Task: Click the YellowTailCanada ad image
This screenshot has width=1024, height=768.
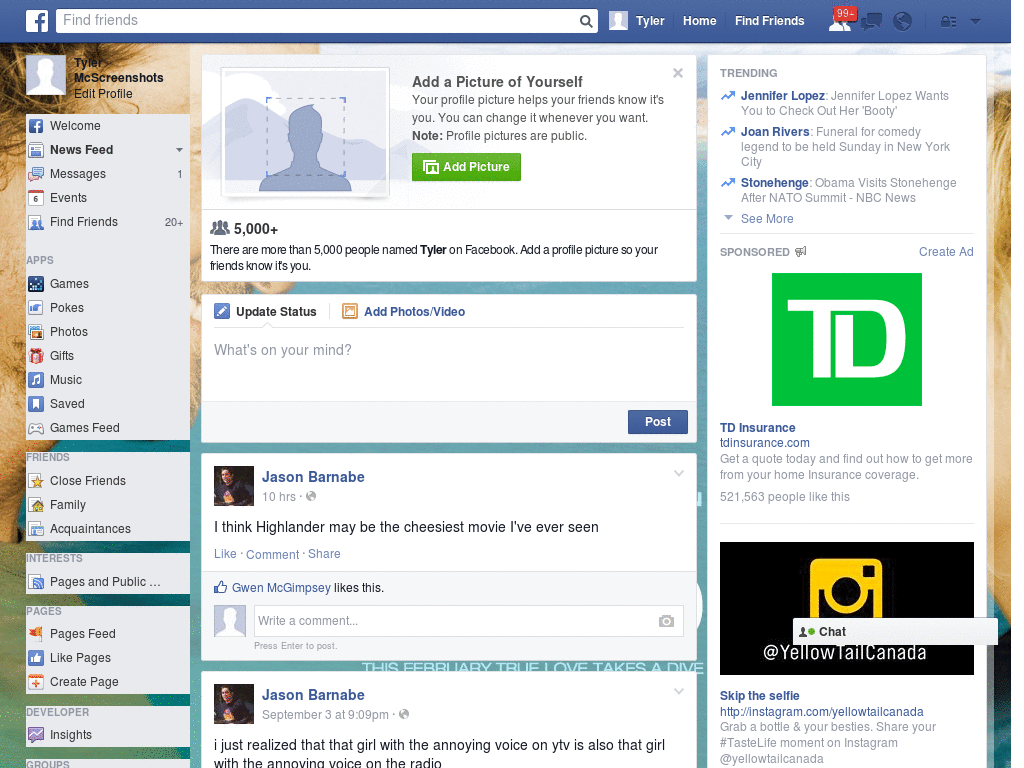Action: 846,609
